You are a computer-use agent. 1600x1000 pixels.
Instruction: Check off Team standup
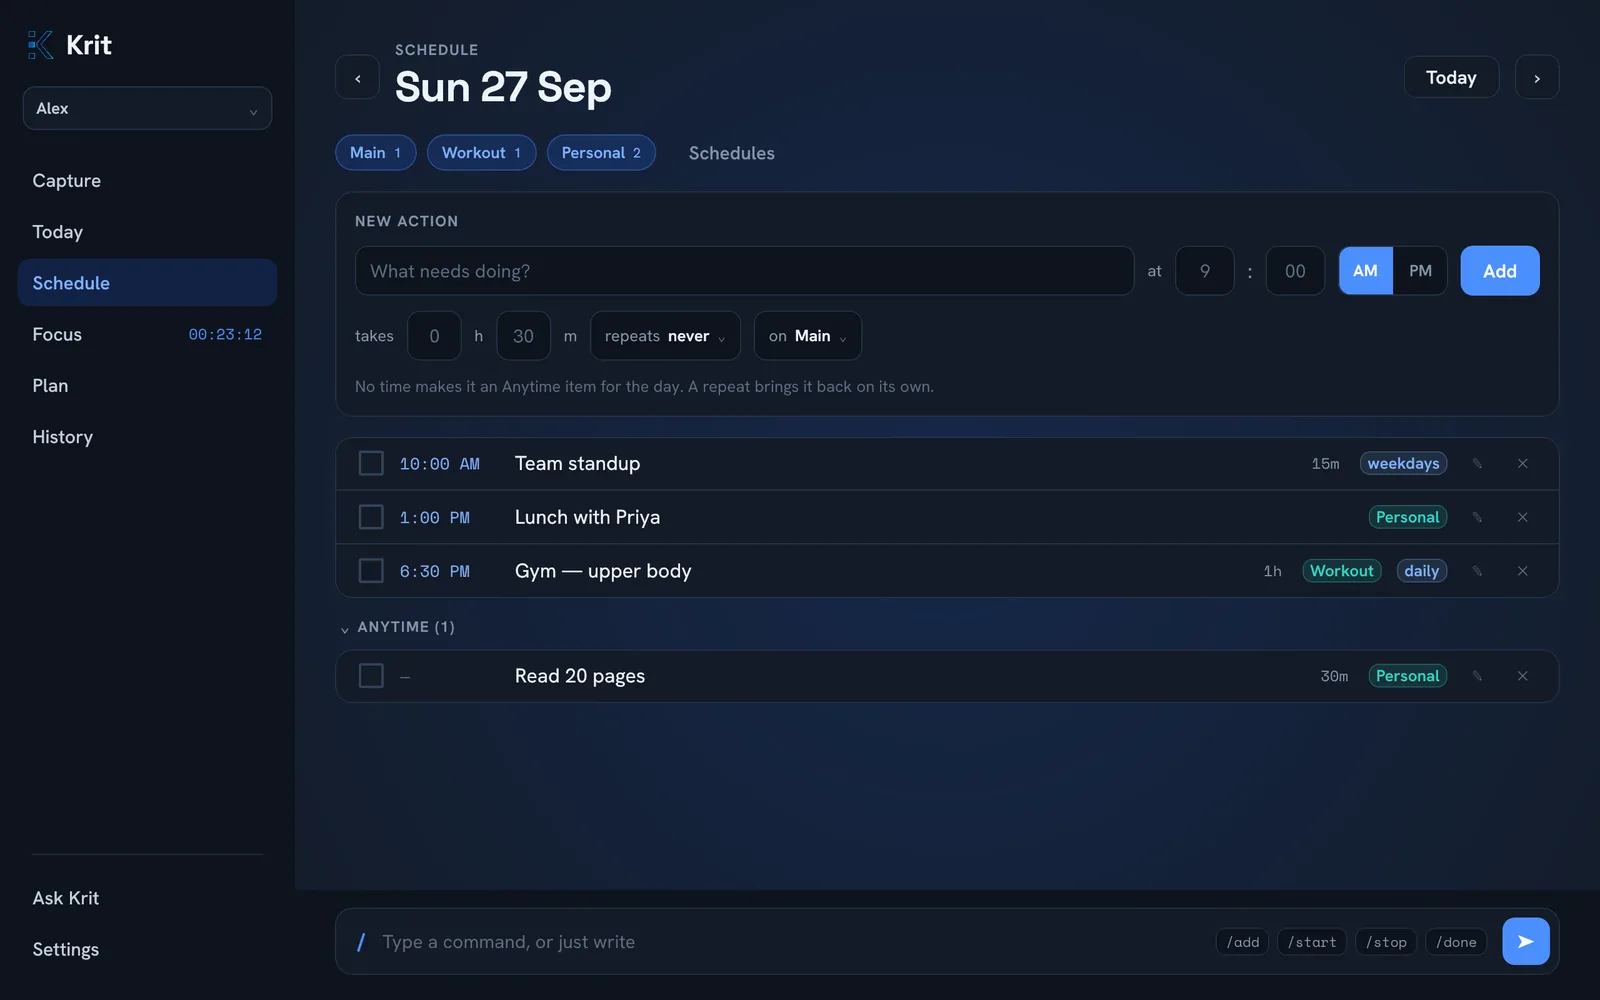[371, 464]
